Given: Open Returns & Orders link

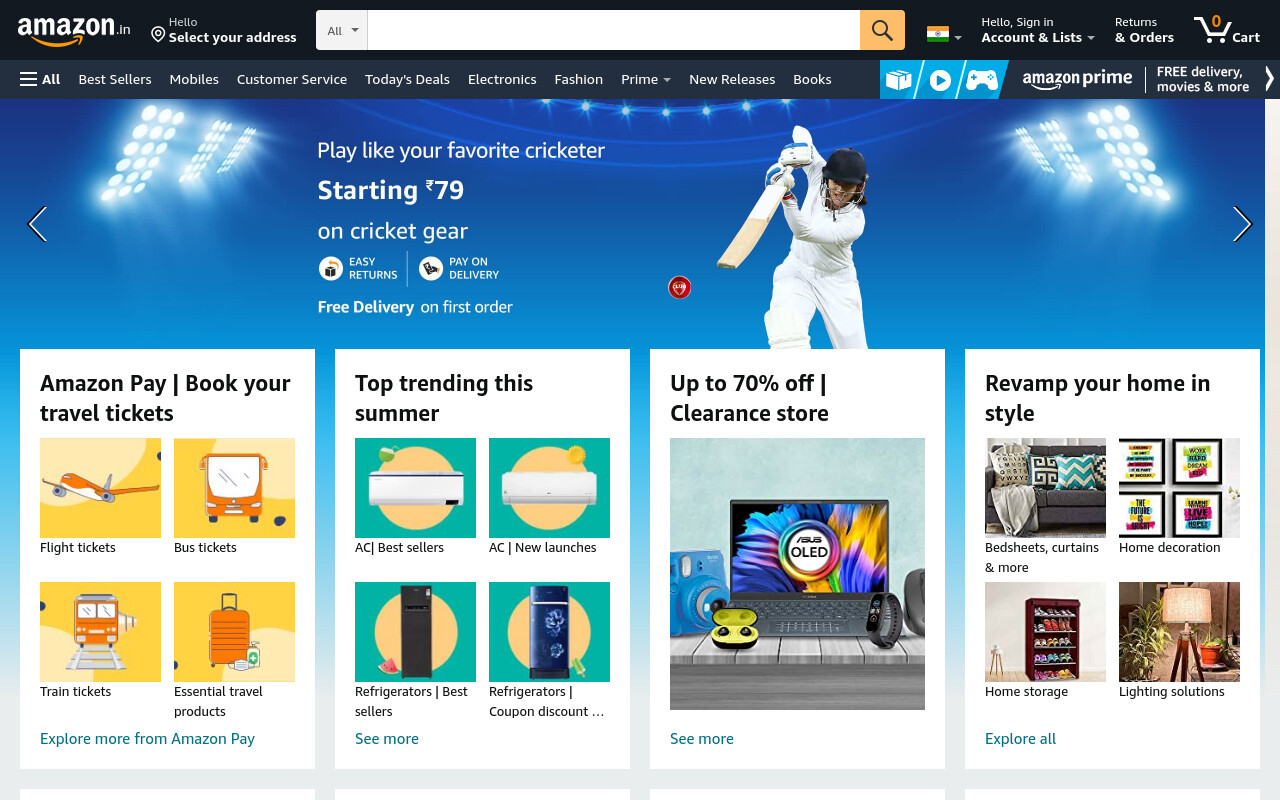Looking at the screenshot, I should pos(1144,30).
